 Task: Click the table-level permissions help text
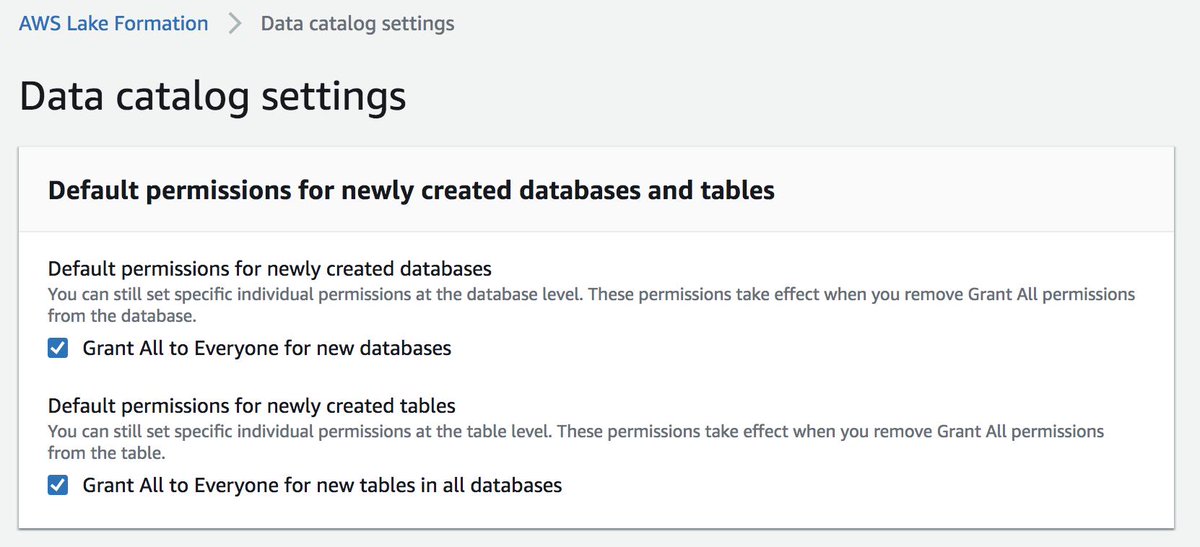[x=575, y=432]
